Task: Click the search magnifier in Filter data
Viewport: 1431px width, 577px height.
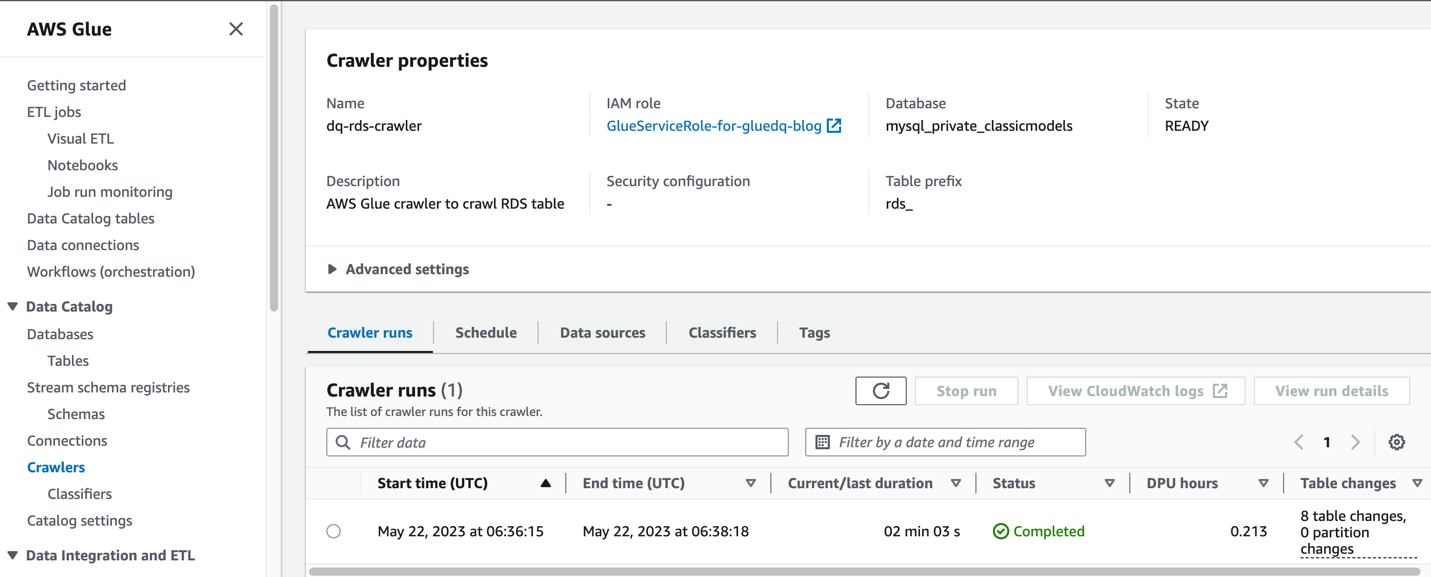Action: [x=343, y=442]
